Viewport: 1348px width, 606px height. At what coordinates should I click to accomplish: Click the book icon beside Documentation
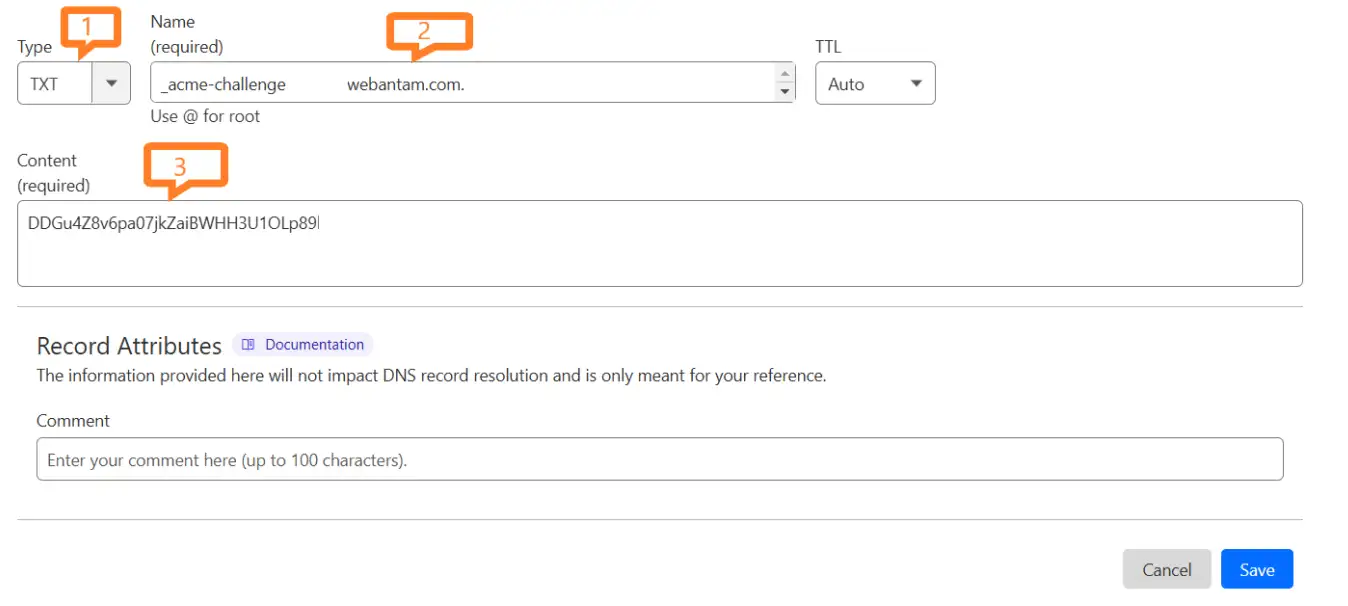[x=248, y=344]
